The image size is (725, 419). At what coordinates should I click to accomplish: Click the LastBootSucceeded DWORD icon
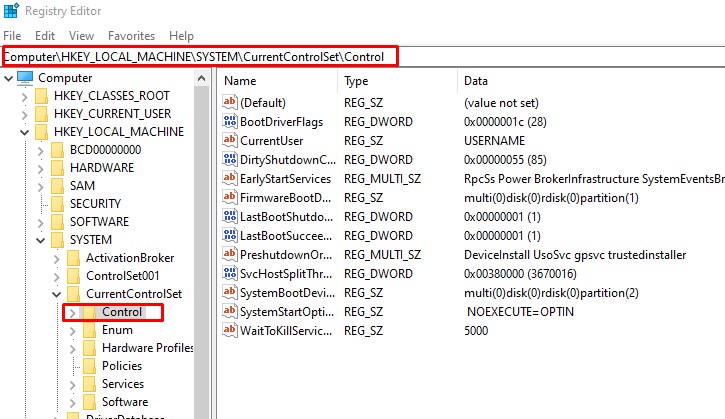[230, 235]
